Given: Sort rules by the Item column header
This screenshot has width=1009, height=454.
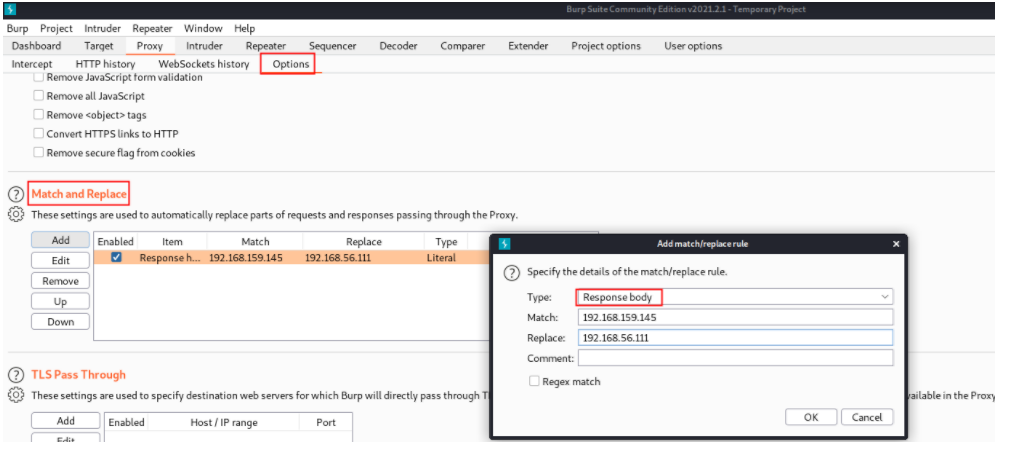Looking at the screenshot, I should click(172, 242).
